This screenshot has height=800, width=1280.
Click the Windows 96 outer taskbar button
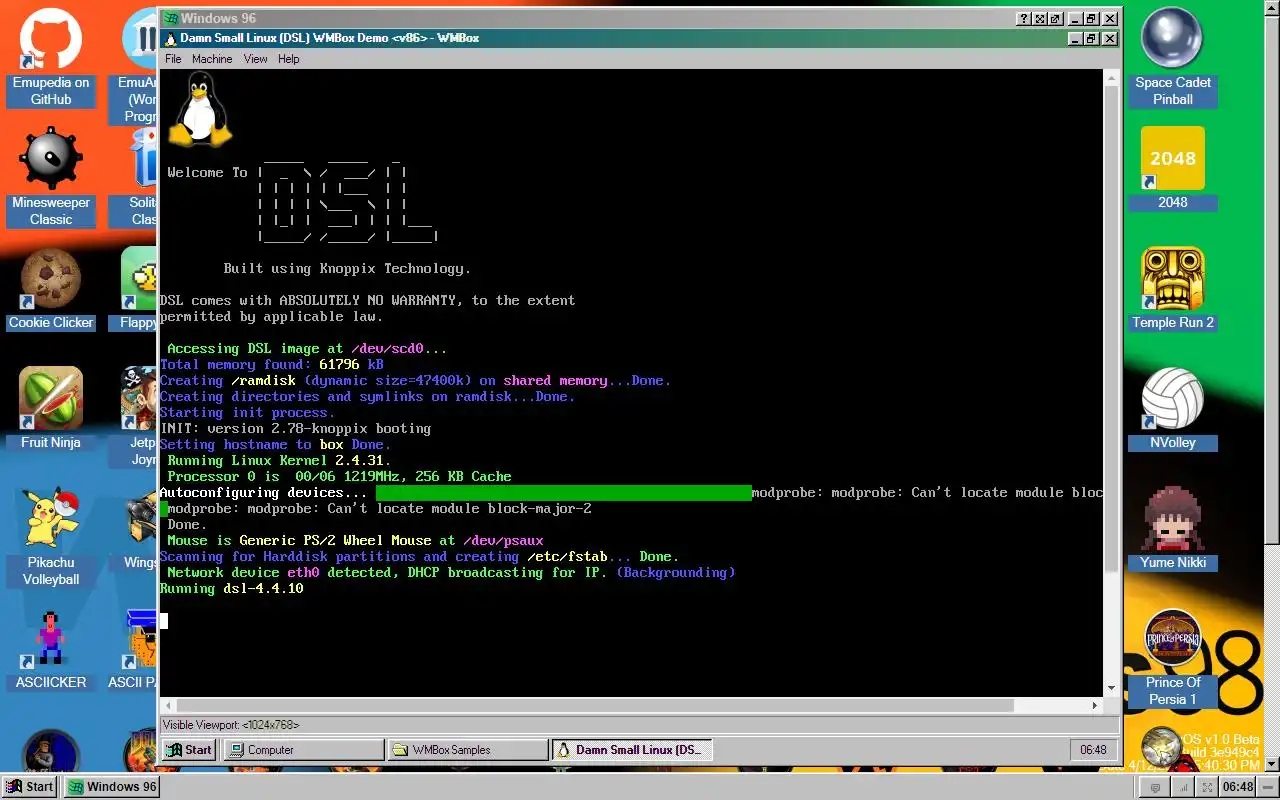[112, 787]
